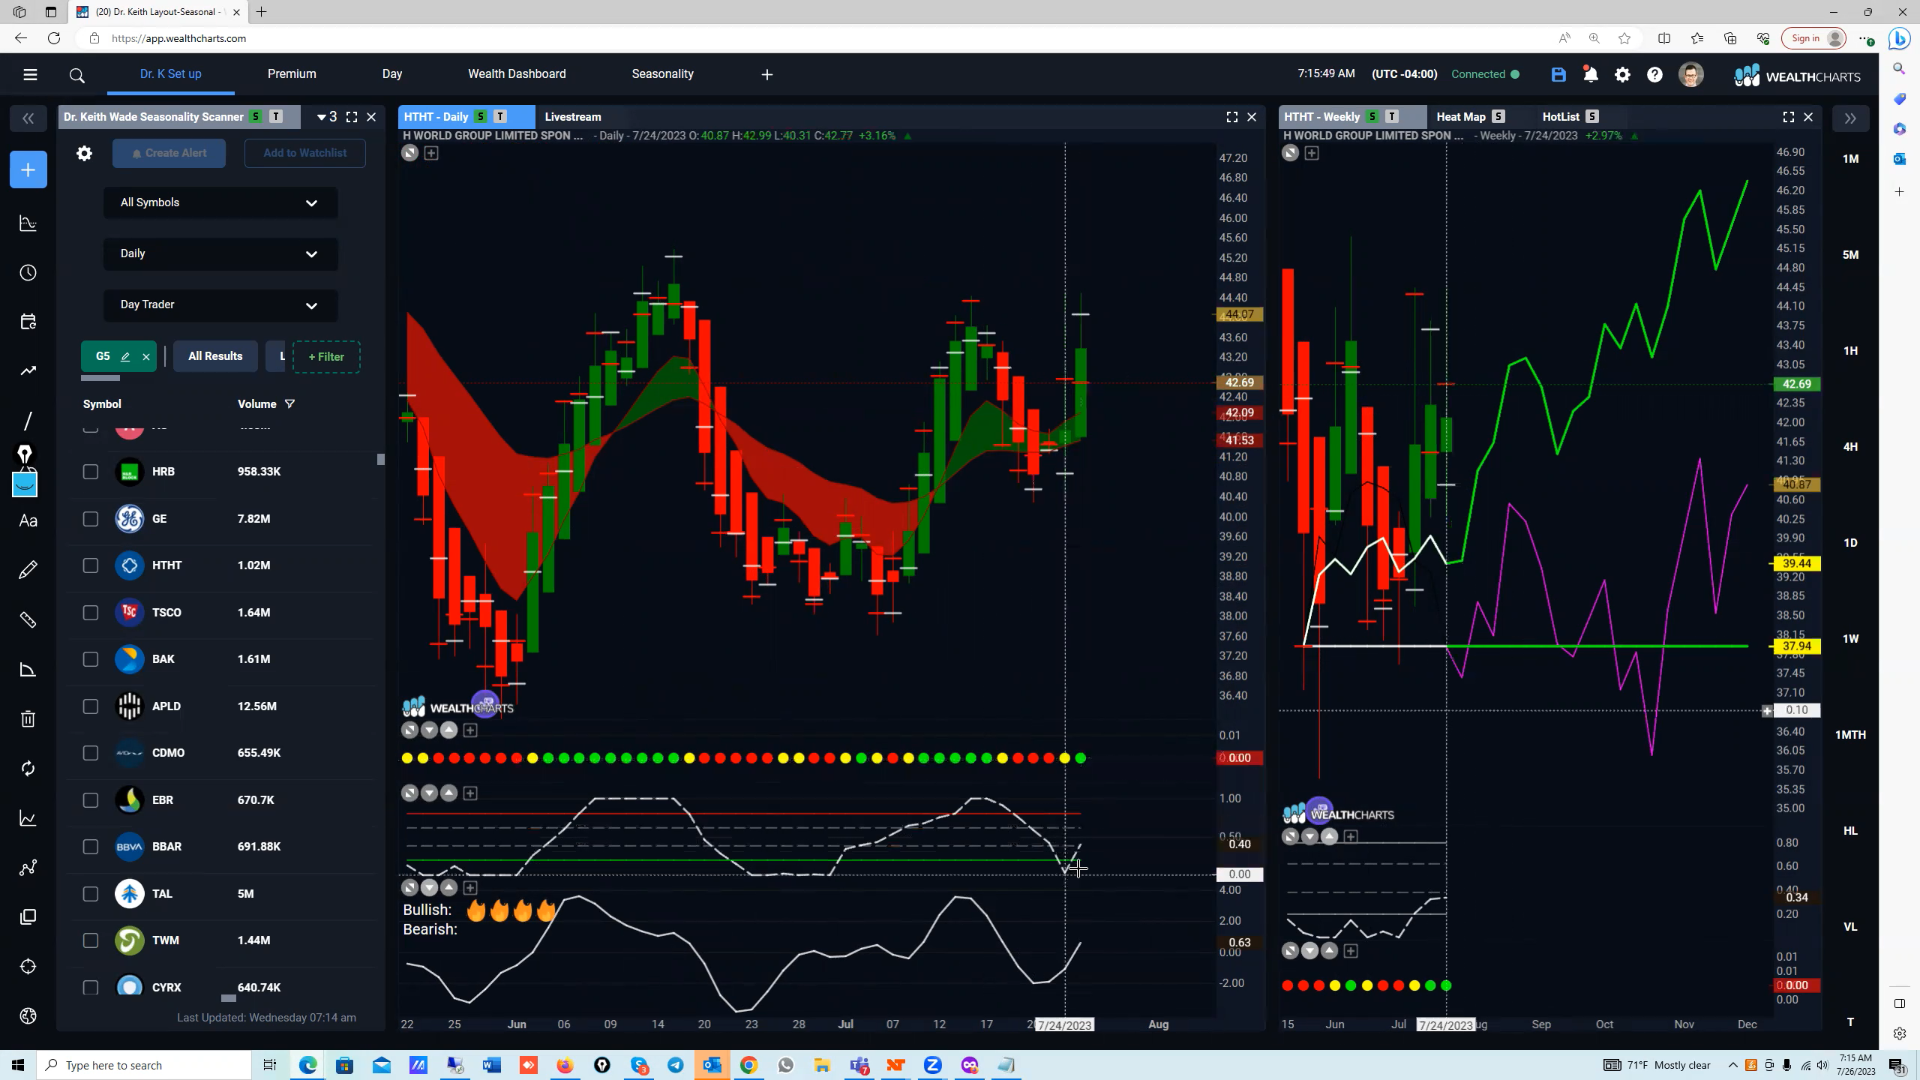Screen dimensions: 1920x1080
Task: Click the + Filter button
Action: coord(326,357)
